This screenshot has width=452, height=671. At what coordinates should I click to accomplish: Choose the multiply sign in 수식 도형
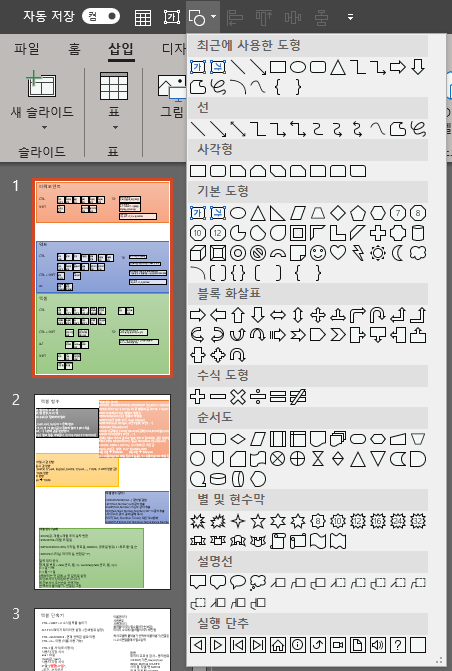[x=238, y=397]
